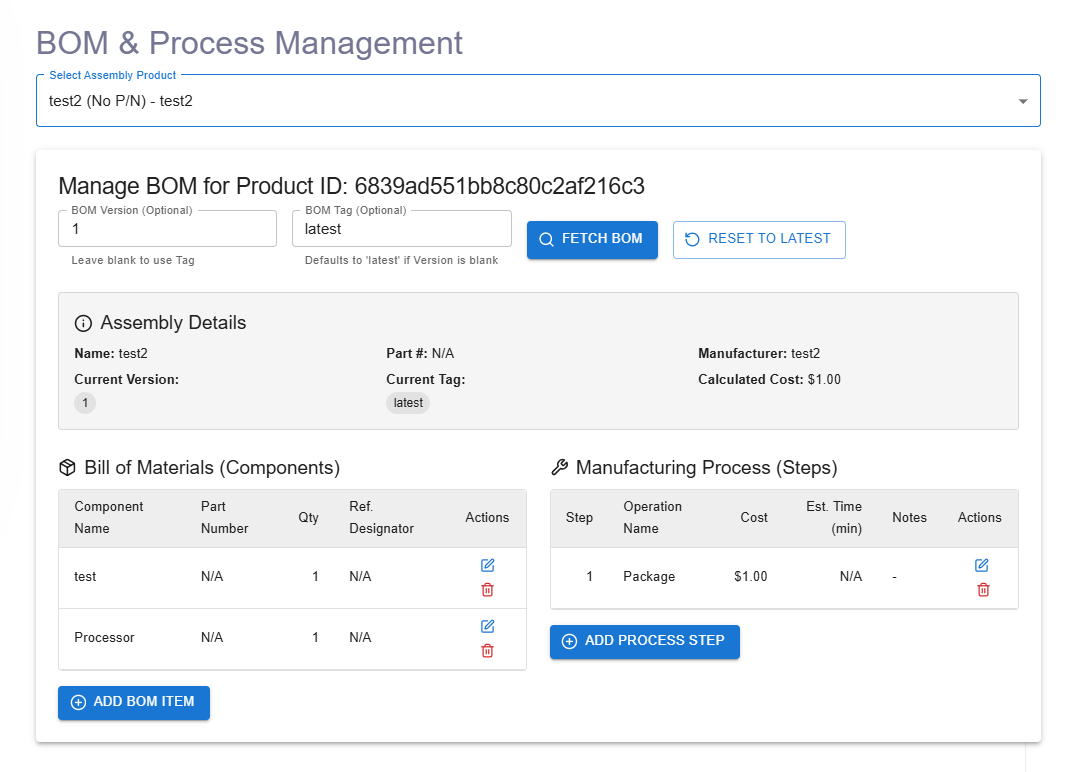Screen dimensions: 1079x772
Task: Click the Component Name column header
Action: [109, 517]
